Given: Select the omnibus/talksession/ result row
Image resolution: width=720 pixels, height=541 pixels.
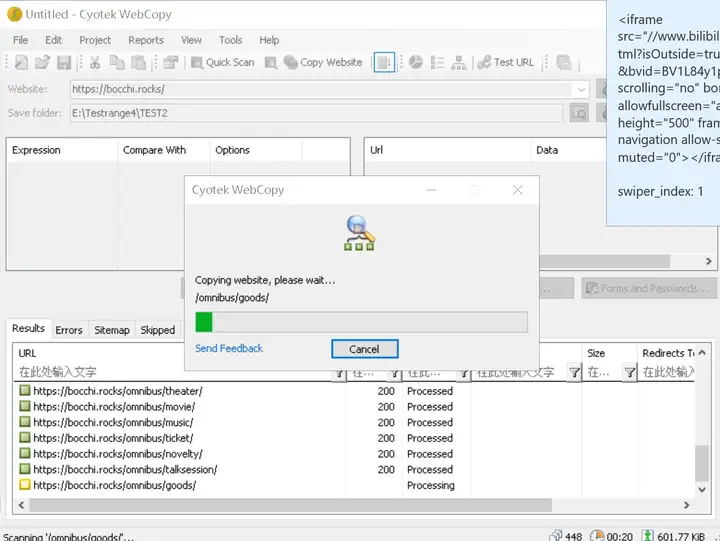Looking at the screenshot, I should click(x=354, y=469).
